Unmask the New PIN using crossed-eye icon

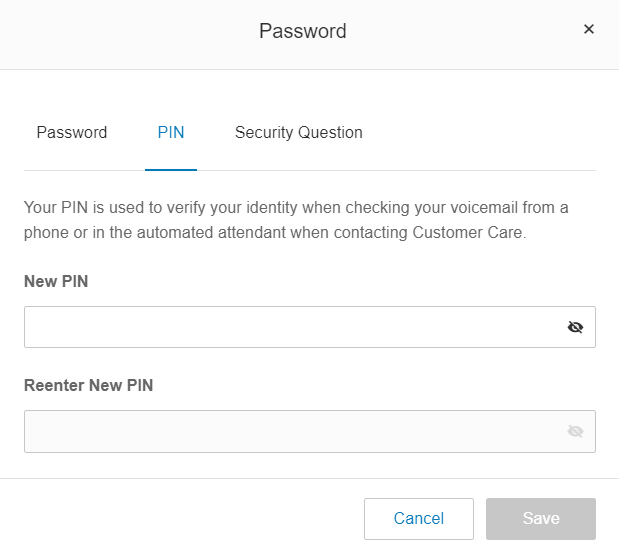pyautogui.click(x=575, y=327)
